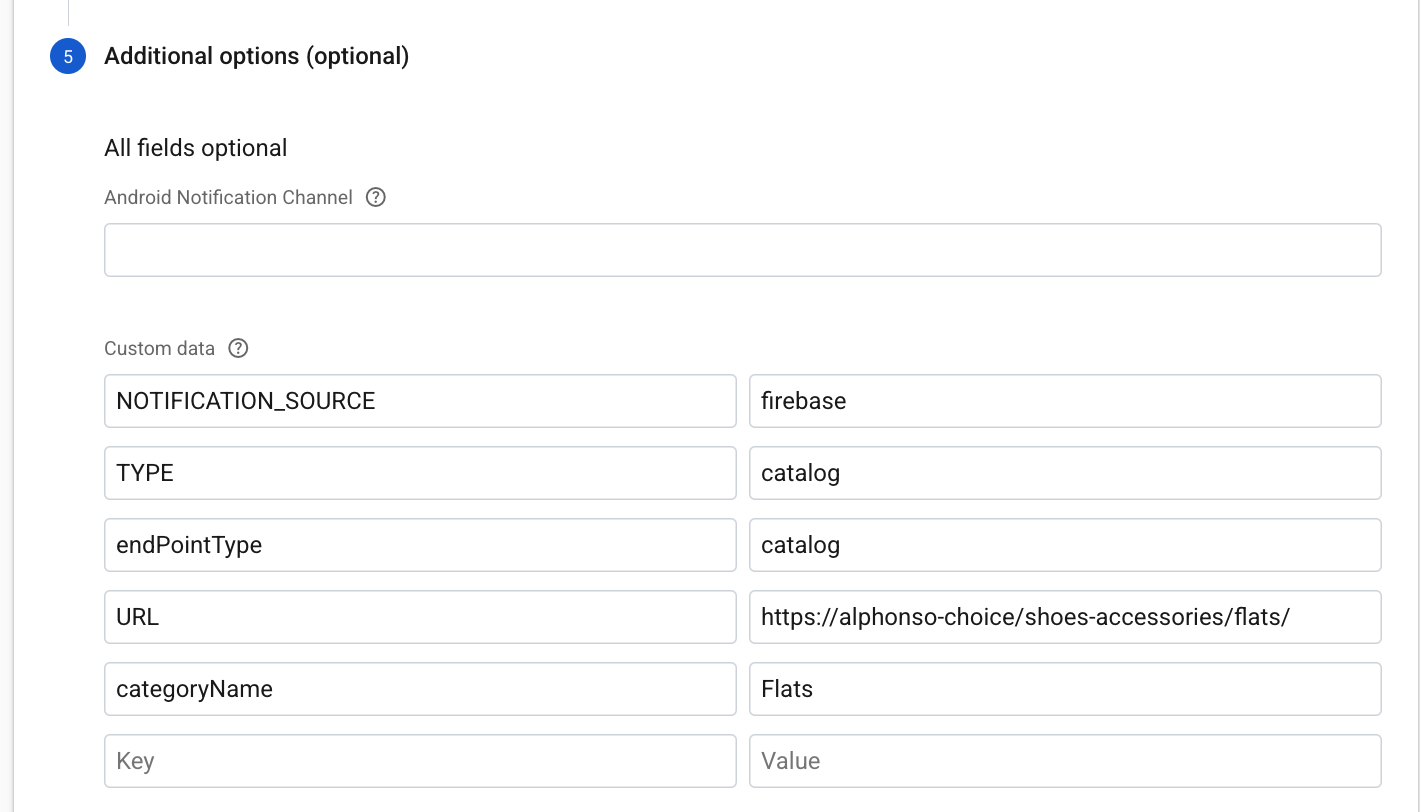Screen dimensions: 1420x812
Task: Click the All fields optional text
Action: pos(195,148)
